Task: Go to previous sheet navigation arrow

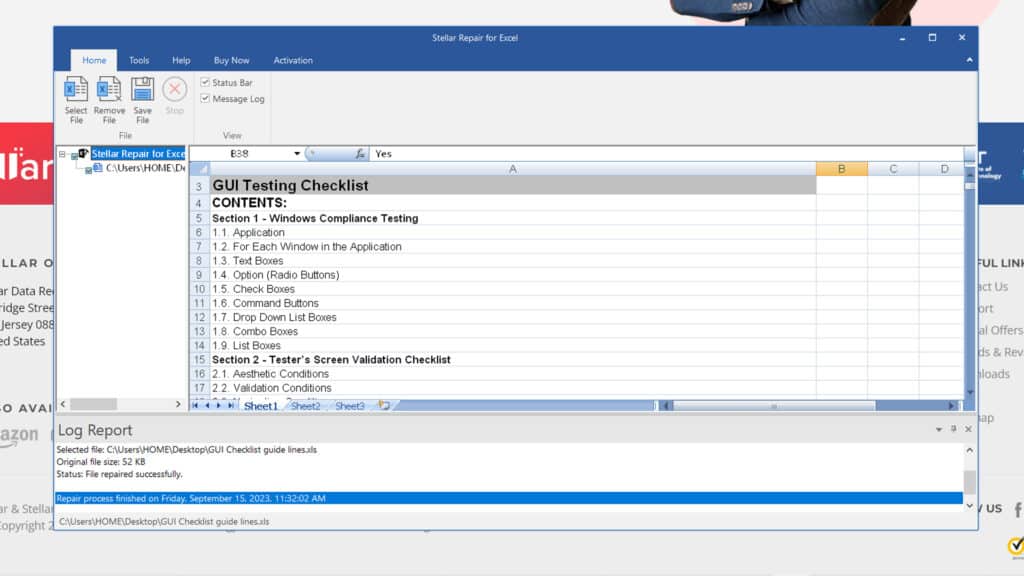Action: coord(207,406)
